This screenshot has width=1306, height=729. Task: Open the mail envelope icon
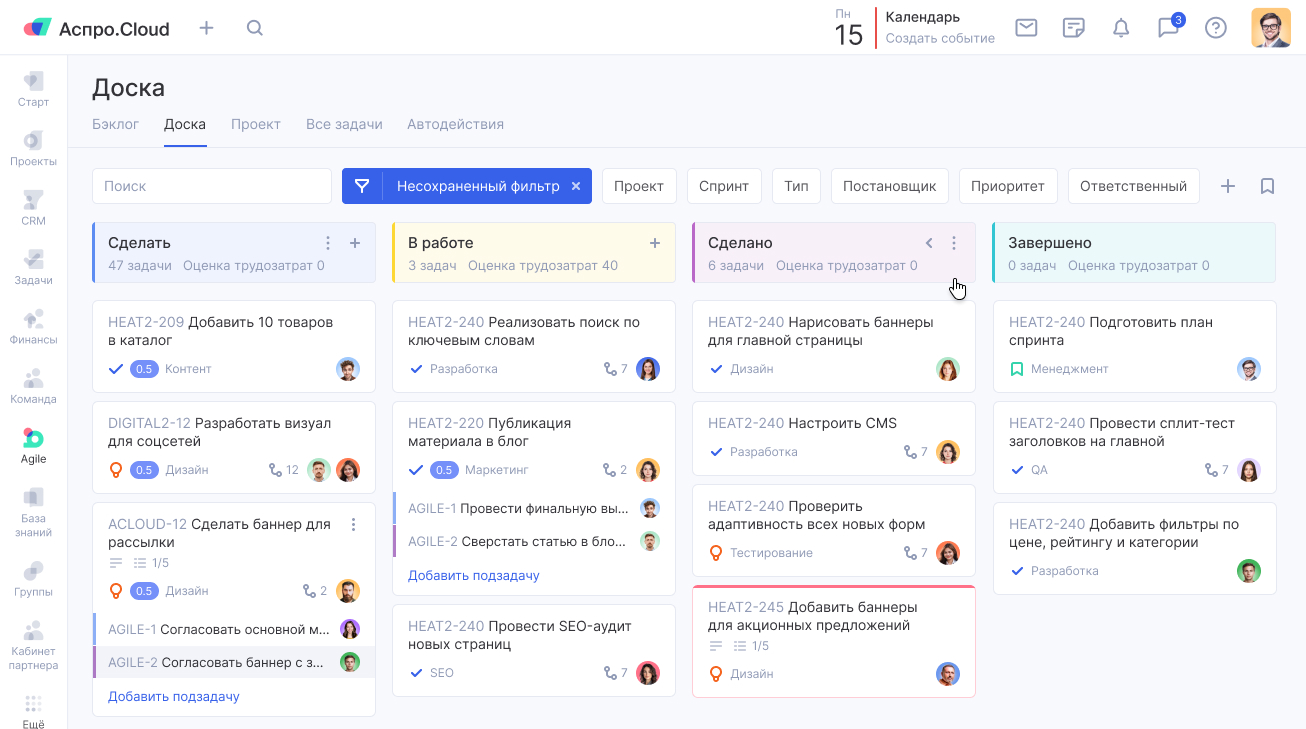click(1026, 28)
